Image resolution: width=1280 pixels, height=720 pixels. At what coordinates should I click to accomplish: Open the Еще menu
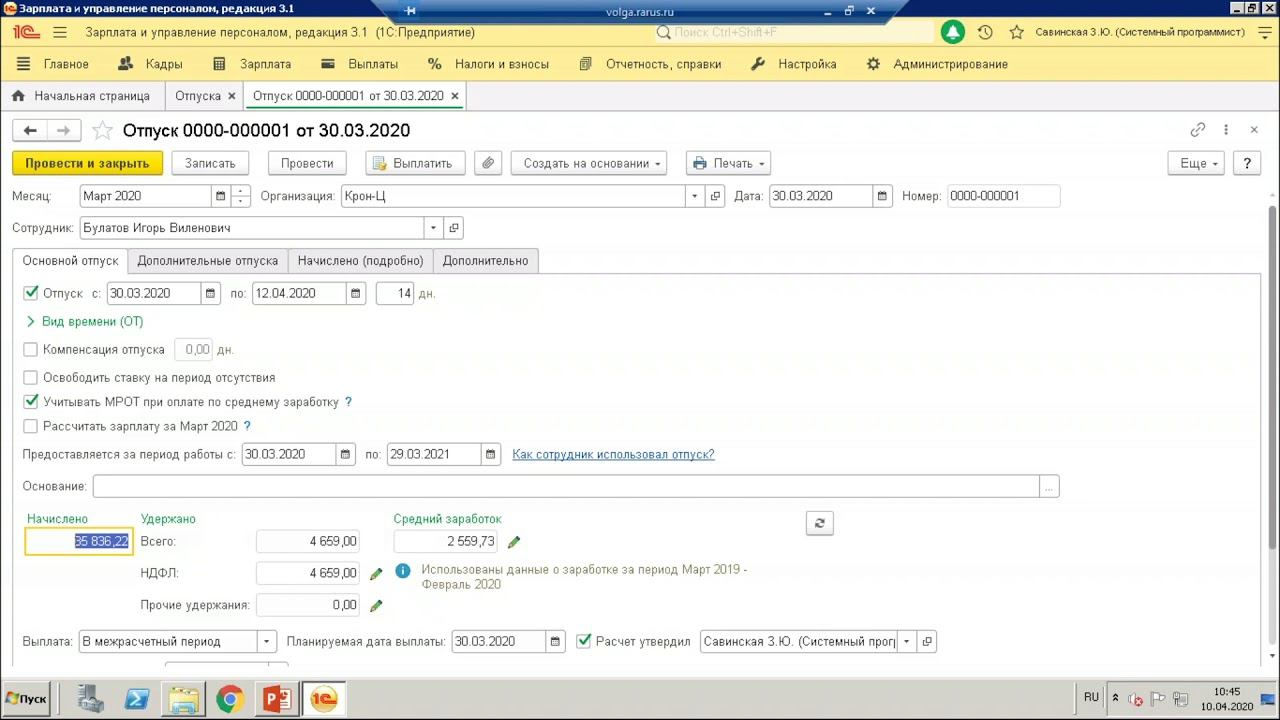click(x=1198, y=163)
